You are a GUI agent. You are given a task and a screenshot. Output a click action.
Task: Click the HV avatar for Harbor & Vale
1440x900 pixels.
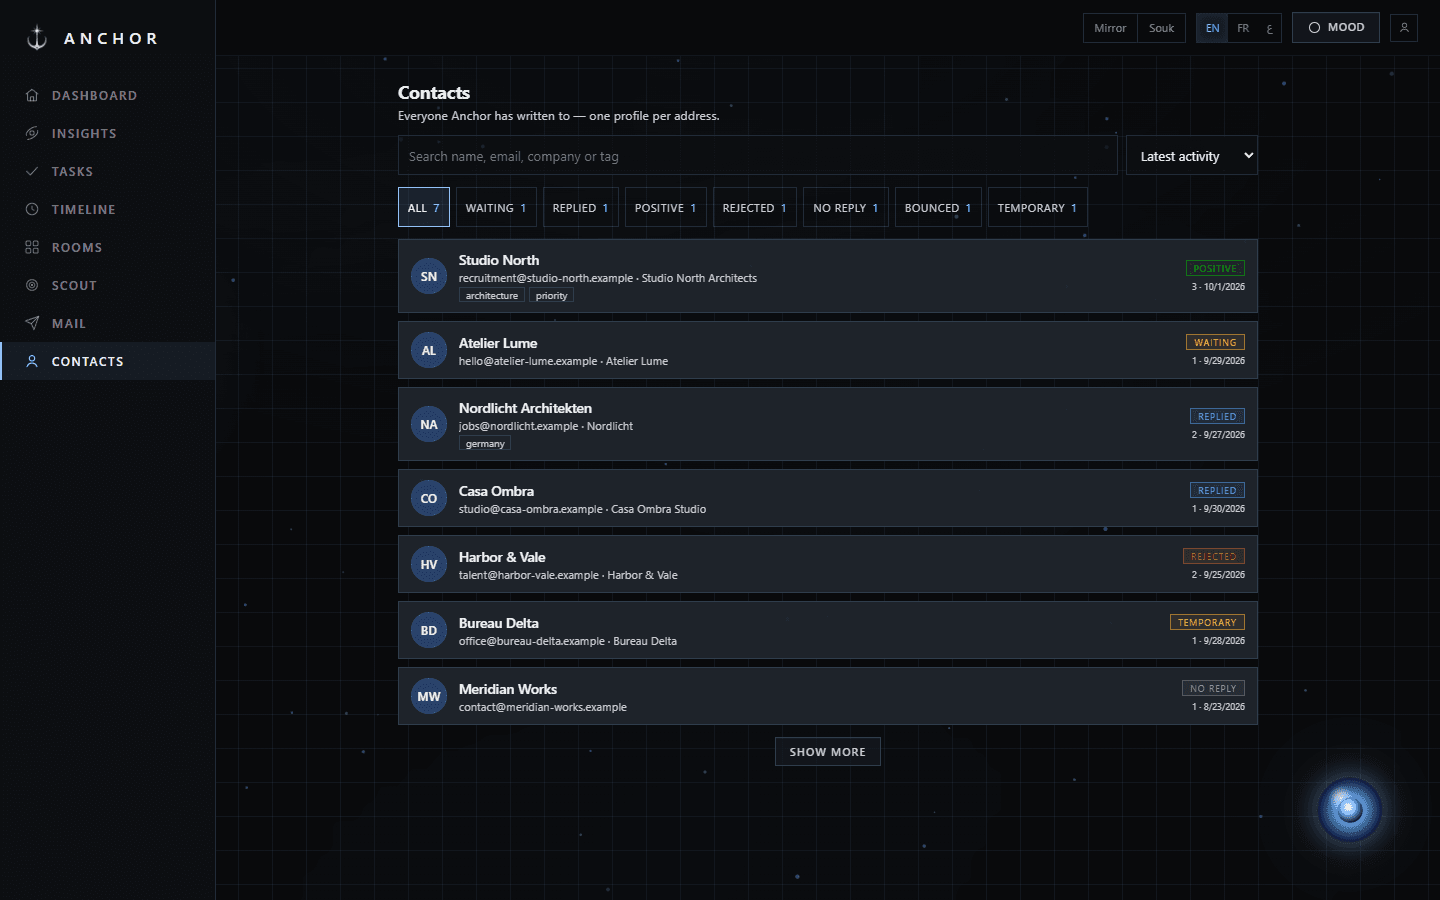click(429, 565)
